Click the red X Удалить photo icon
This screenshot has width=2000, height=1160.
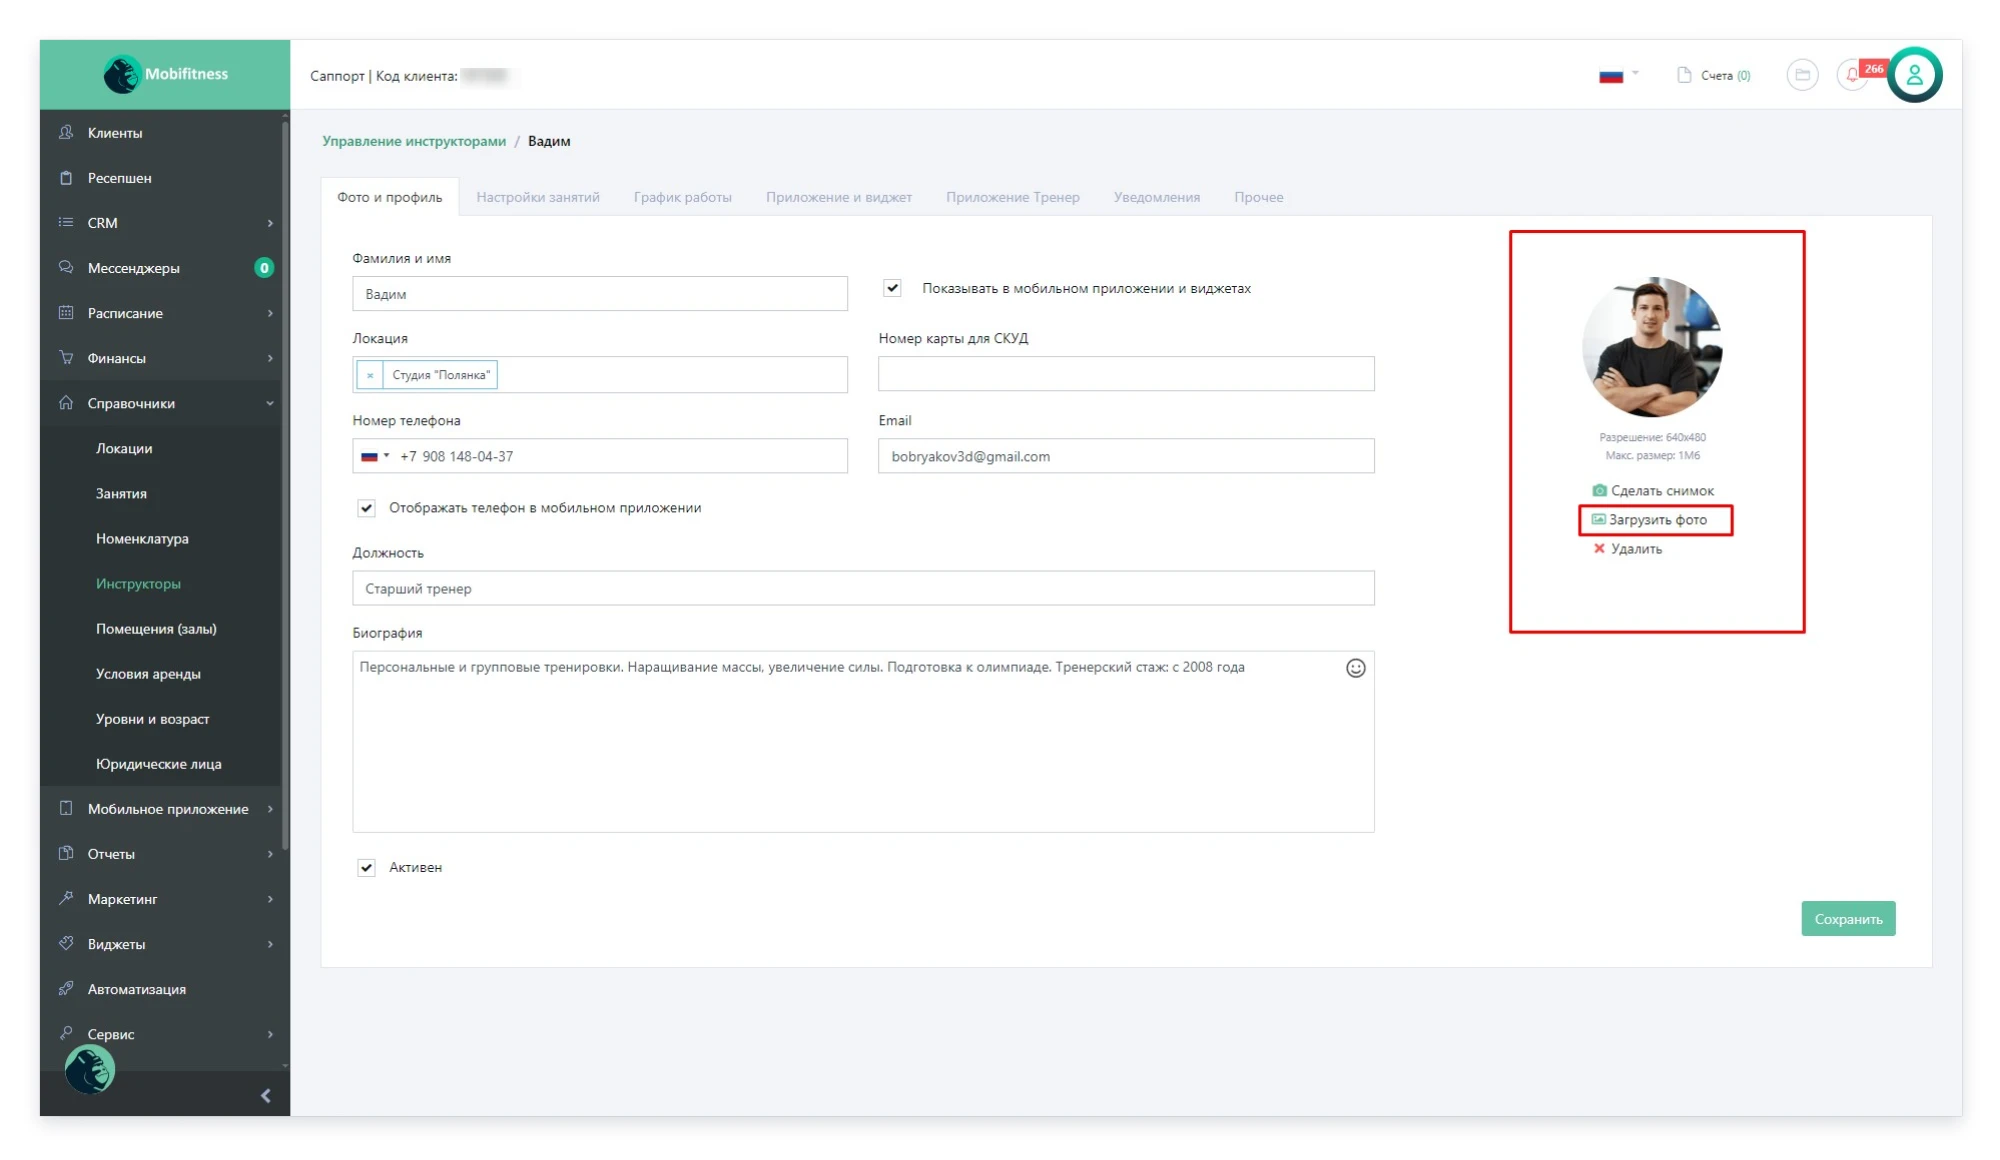[1599, 548]
